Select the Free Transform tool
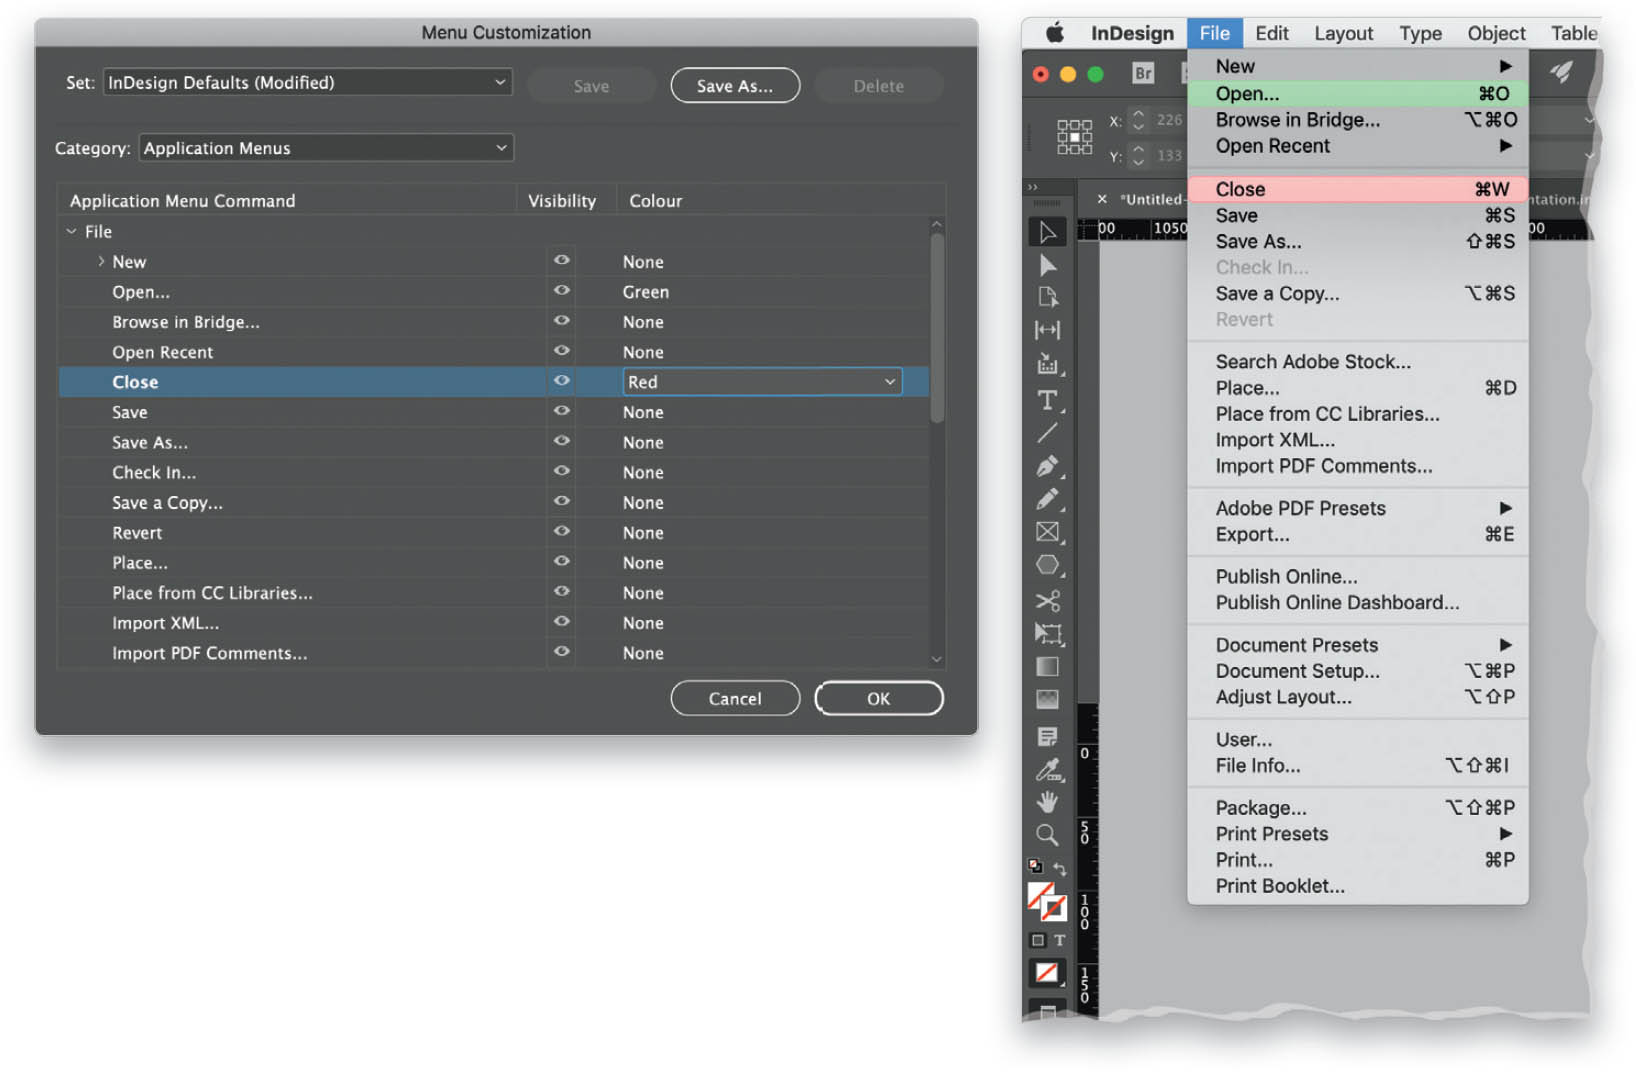Viewport: 1636px width, 1072px height. click(1047, 633)
